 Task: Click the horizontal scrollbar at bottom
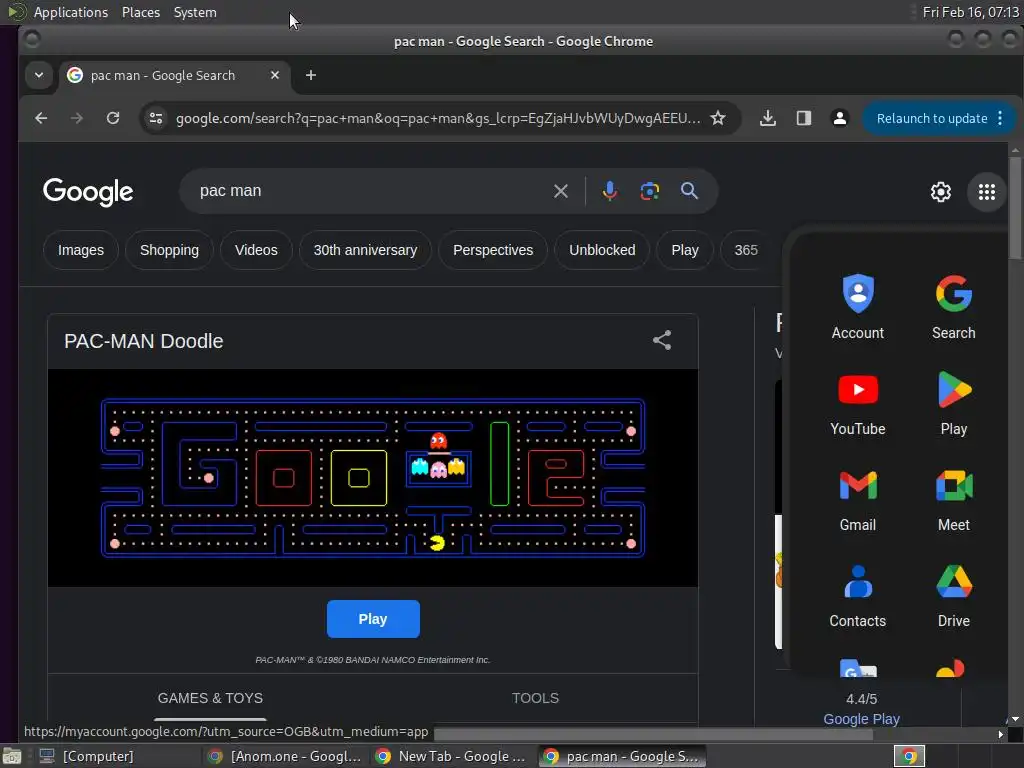653,734
